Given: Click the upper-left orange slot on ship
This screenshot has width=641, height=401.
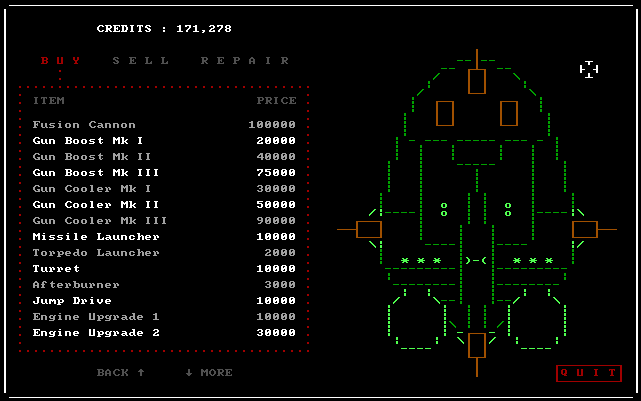Looking at the screenshot, I should coord(445,113).
